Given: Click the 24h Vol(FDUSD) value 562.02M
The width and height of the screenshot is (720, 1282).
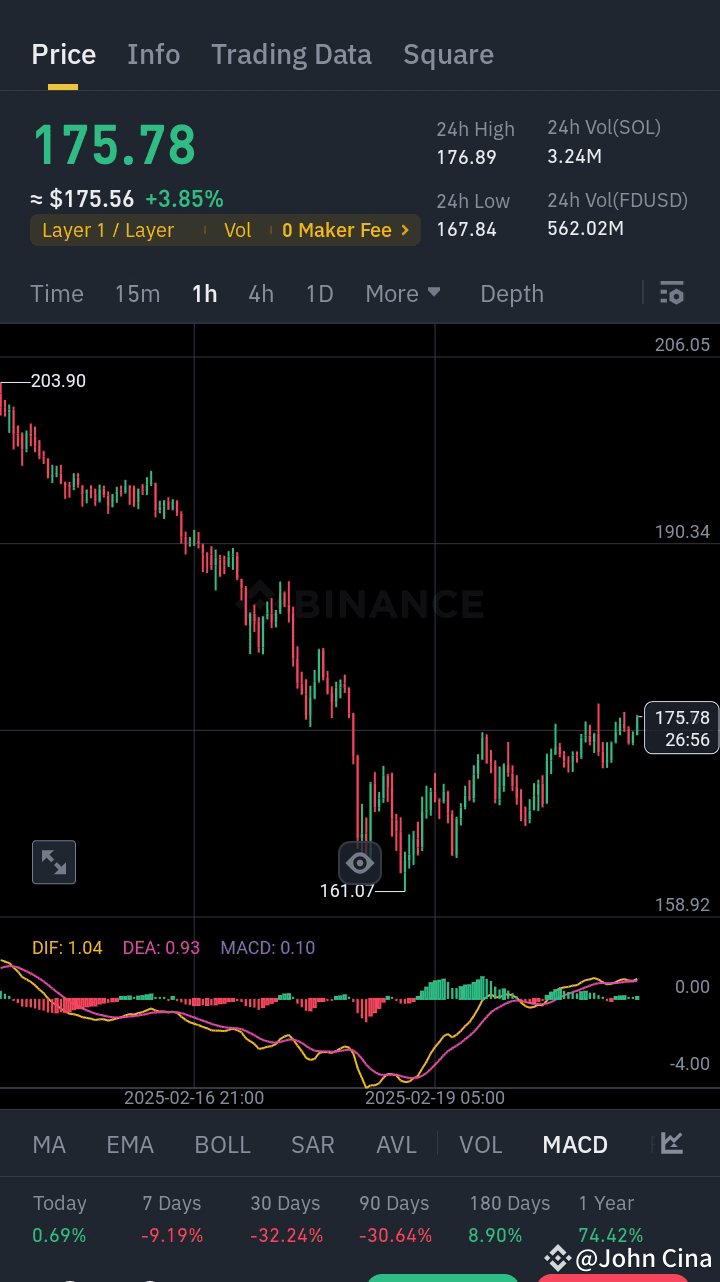Looking at the screenshot, I should click(x=585, y=228).
